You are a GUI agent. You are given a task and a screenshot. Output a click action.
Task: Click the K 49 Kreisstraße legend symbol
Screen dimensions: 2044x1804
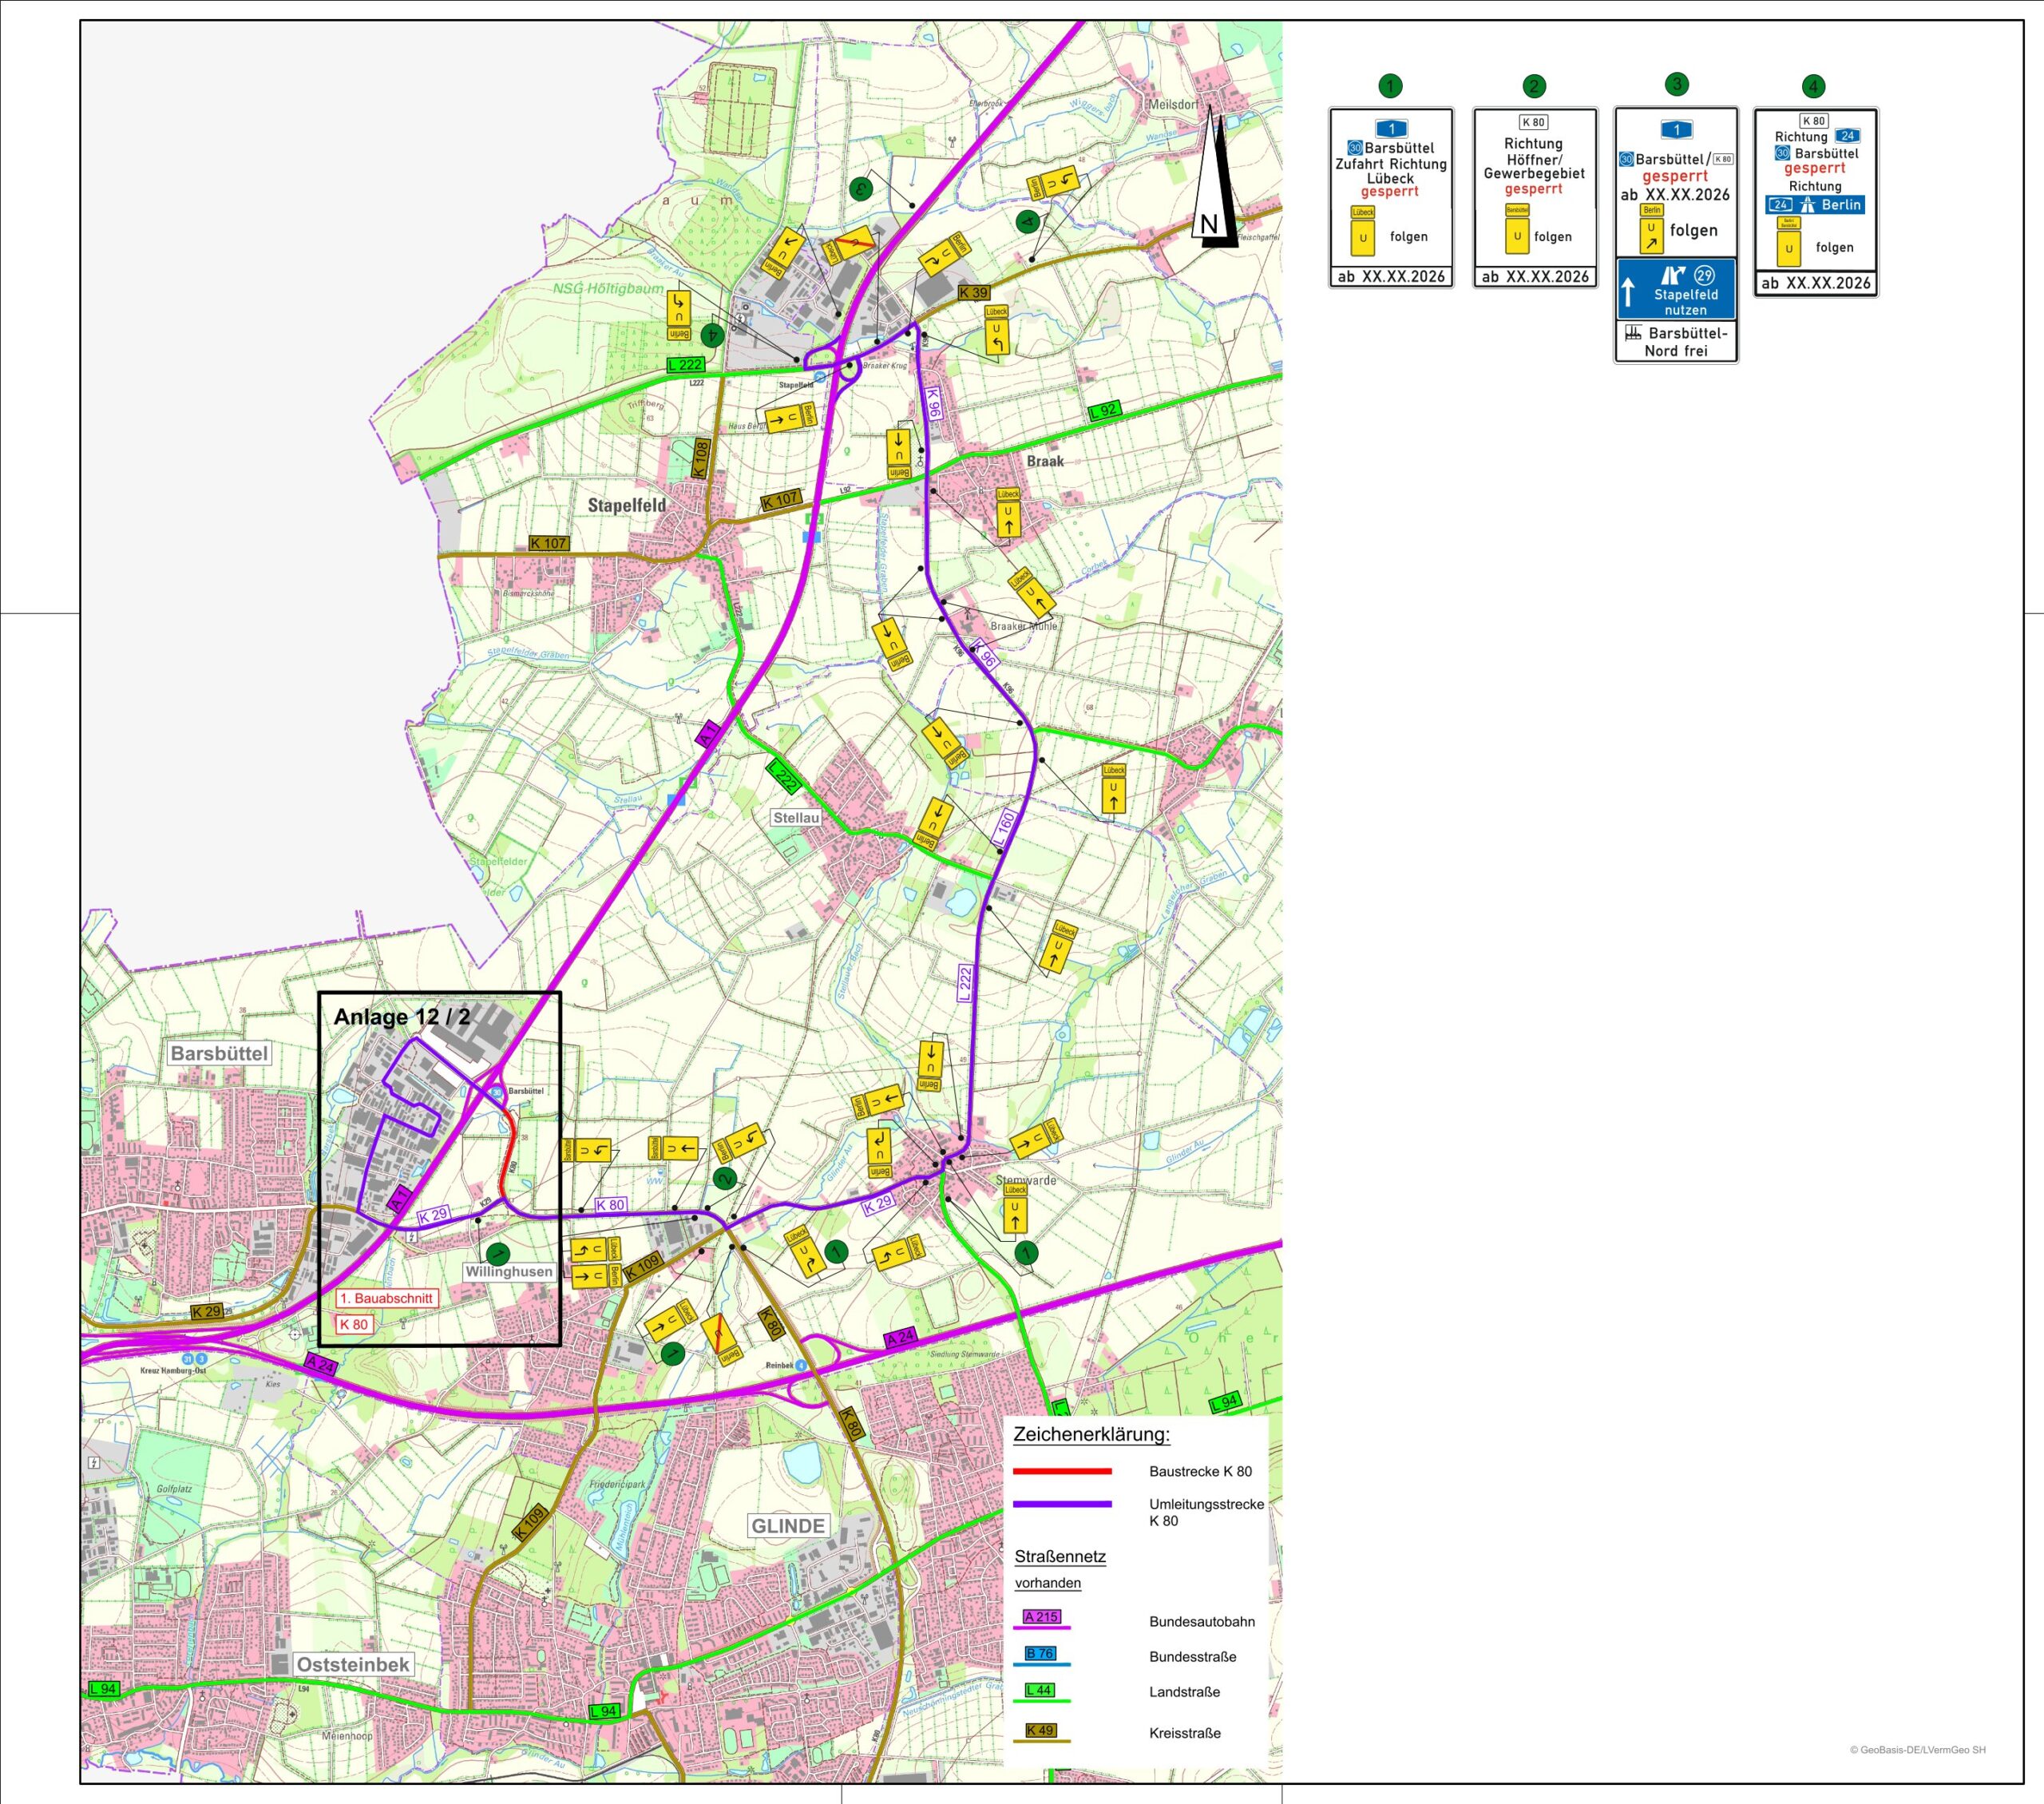pyautogui.click(x=1040, y=1730)
